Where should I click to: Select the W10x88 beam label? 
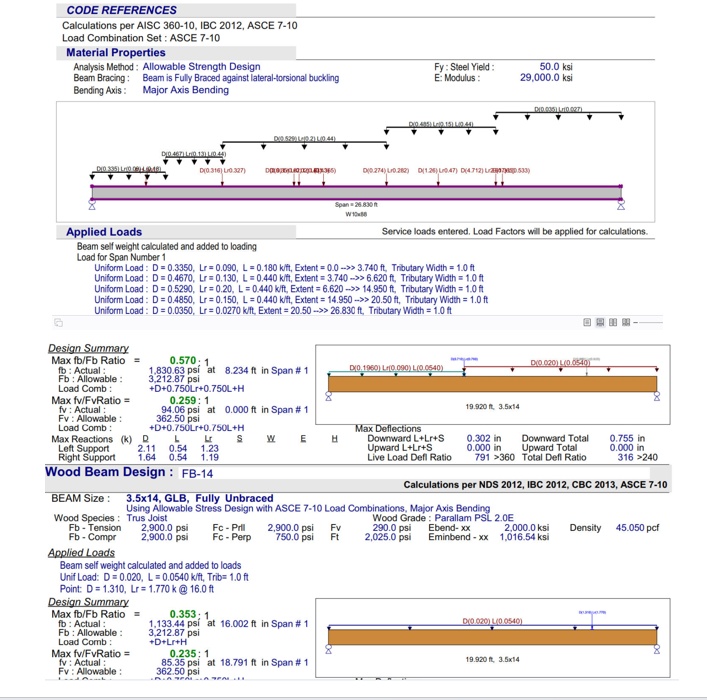(x=356, y=214)
